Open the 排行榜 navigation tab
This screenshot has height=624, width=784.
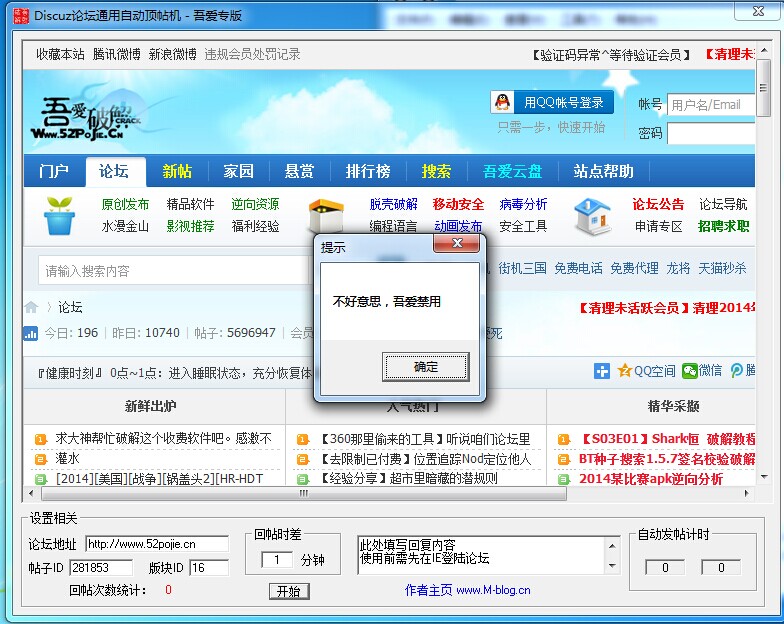tap(368, 171)
